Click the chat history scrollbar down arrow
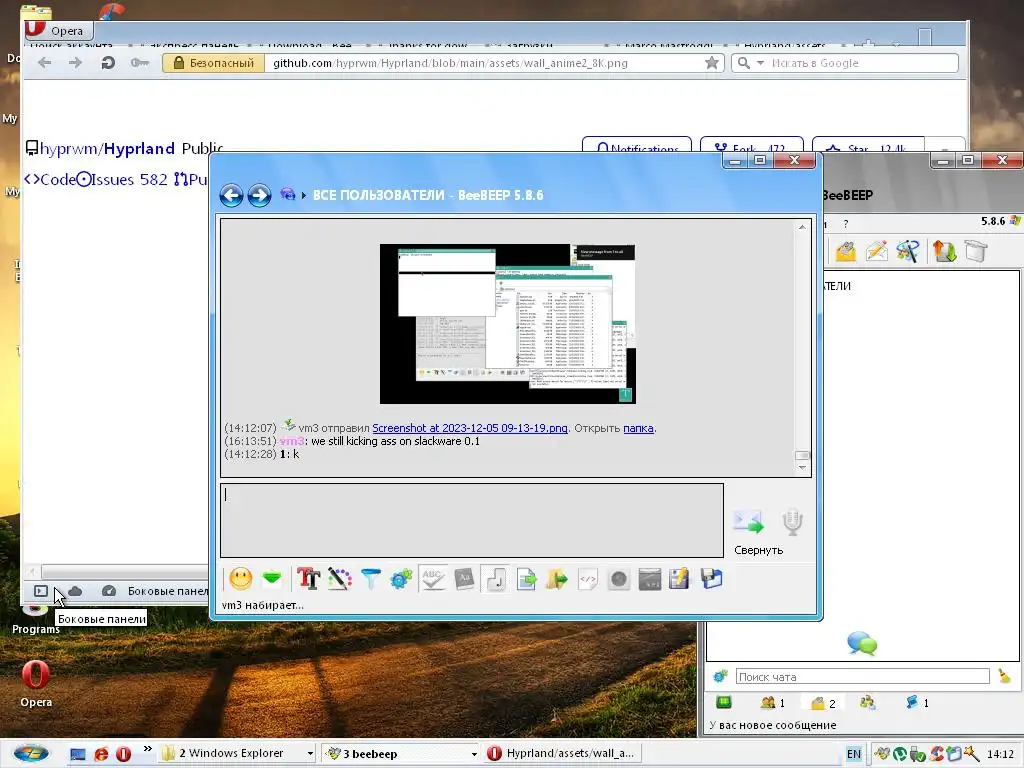Screen dimensions: 1024x768 [x=802, y=468]
